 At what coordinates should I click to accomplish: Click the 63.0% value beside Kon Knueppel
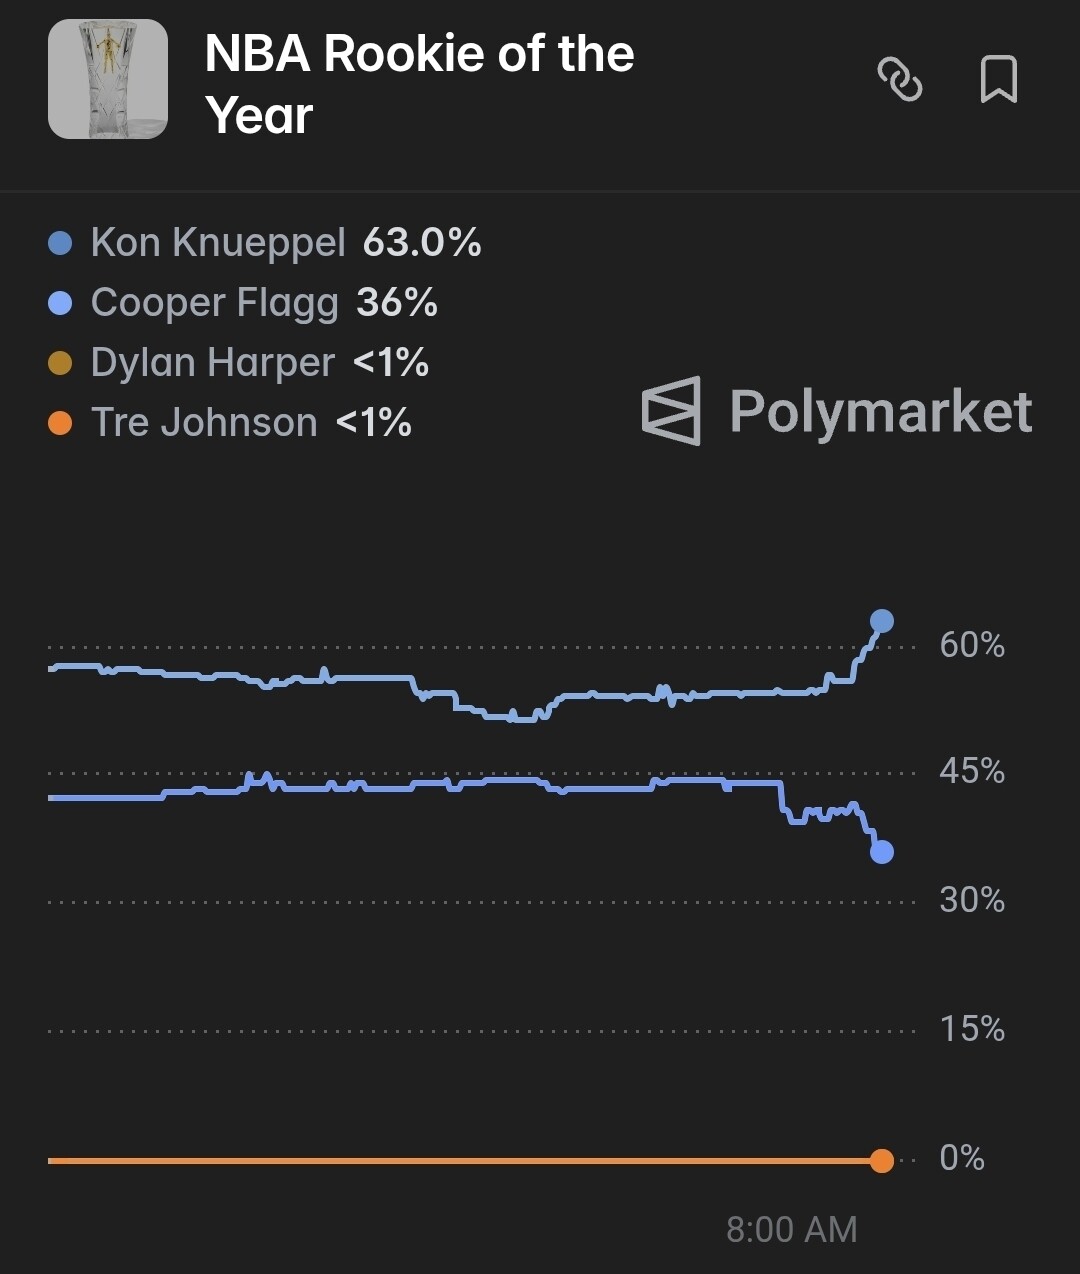click(x=422, y=243)
